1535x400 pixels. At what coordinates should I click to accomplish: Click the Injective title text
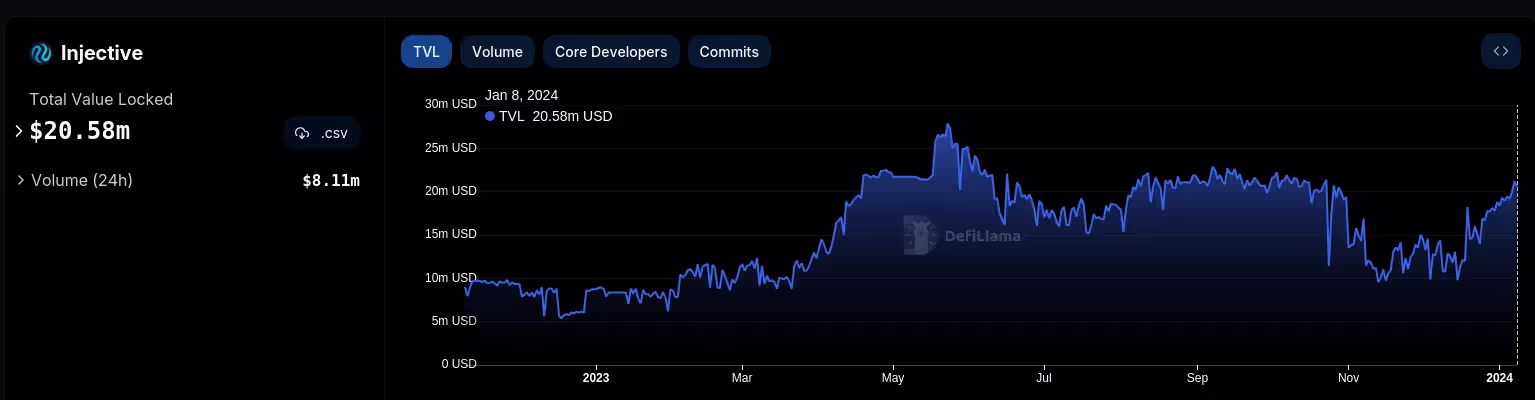(102, 53)
